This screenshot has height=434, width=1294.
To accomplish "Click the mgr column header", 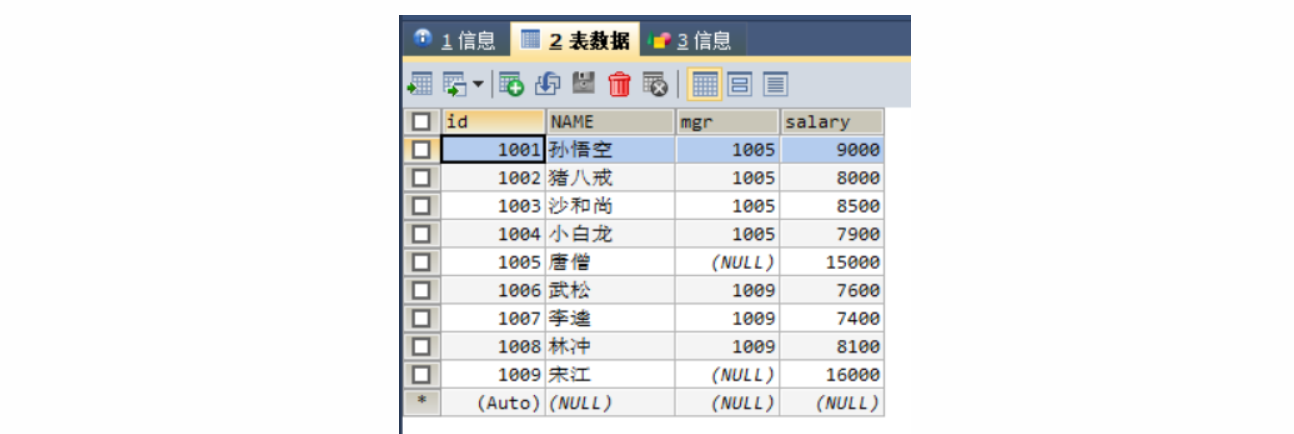I will 727,122.
